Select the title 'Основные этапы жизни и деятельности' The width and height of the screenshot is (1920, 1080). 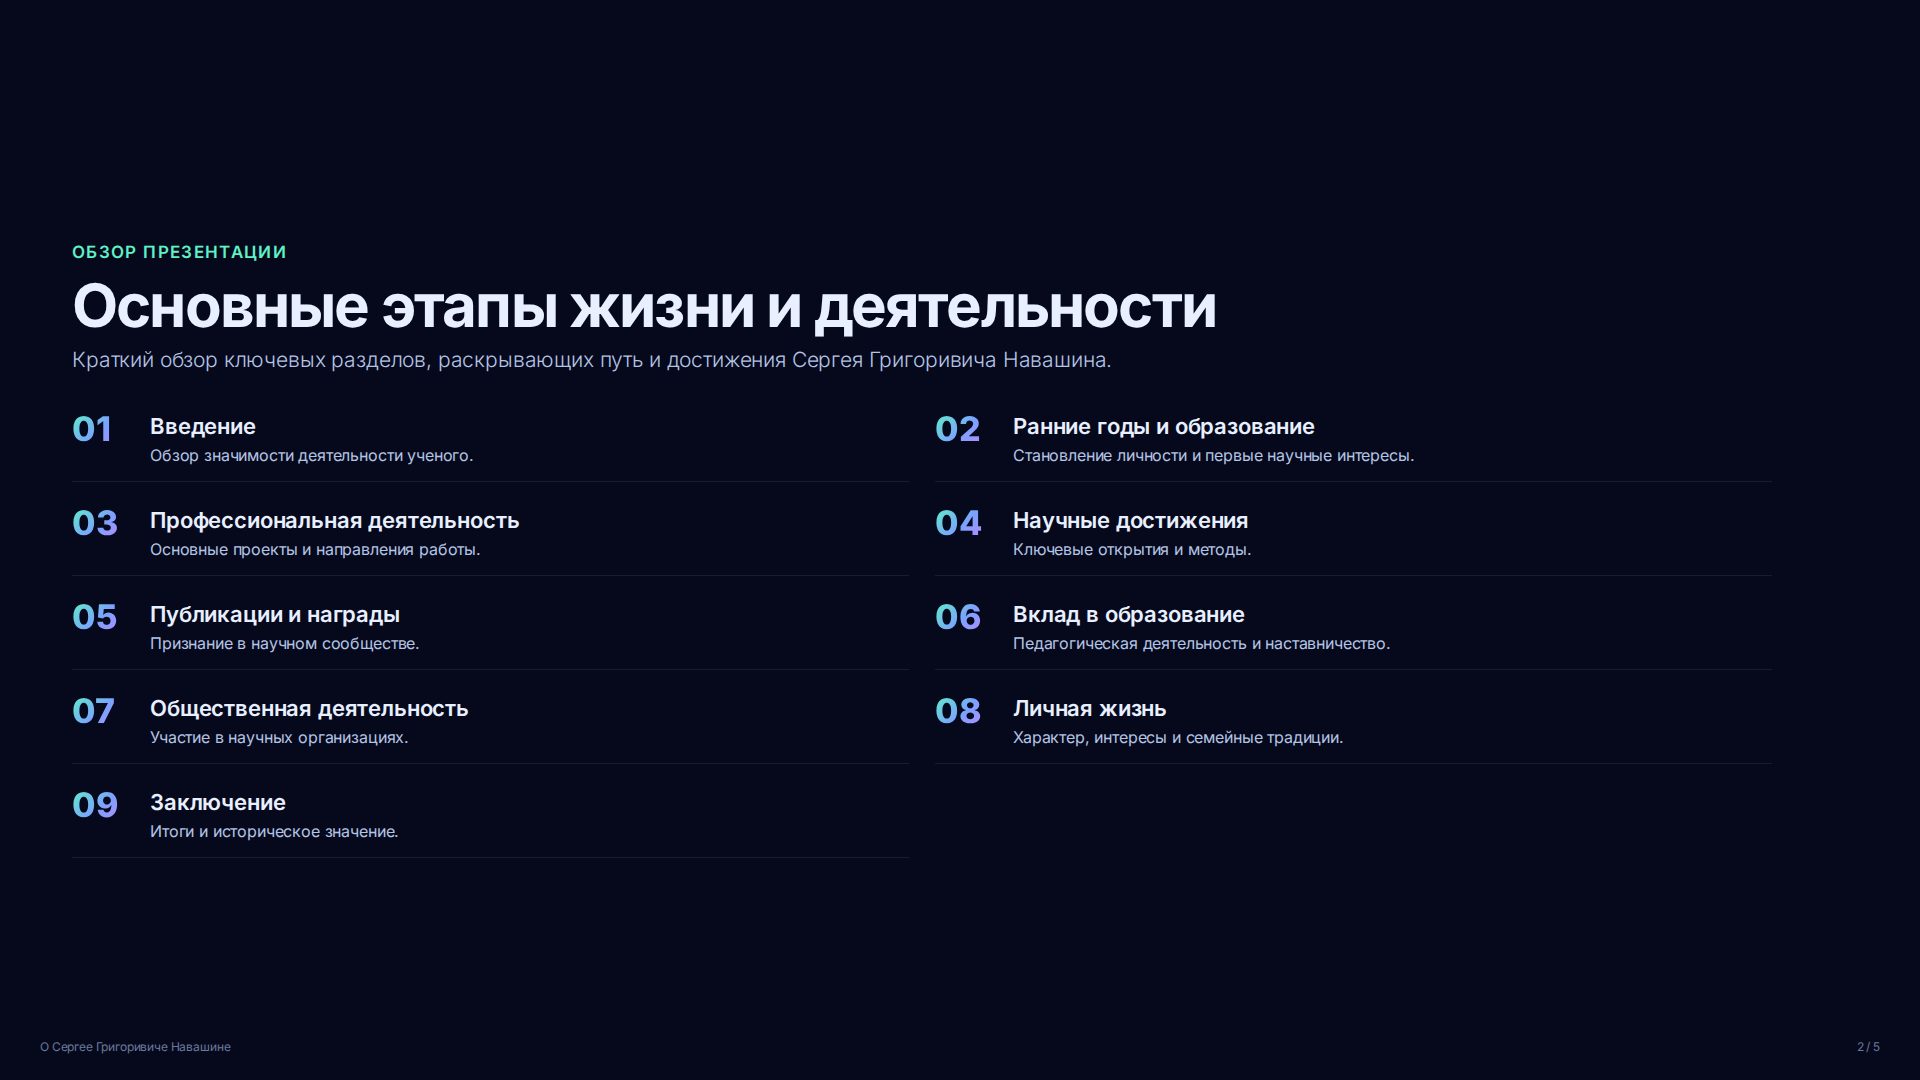coord(644,306)
